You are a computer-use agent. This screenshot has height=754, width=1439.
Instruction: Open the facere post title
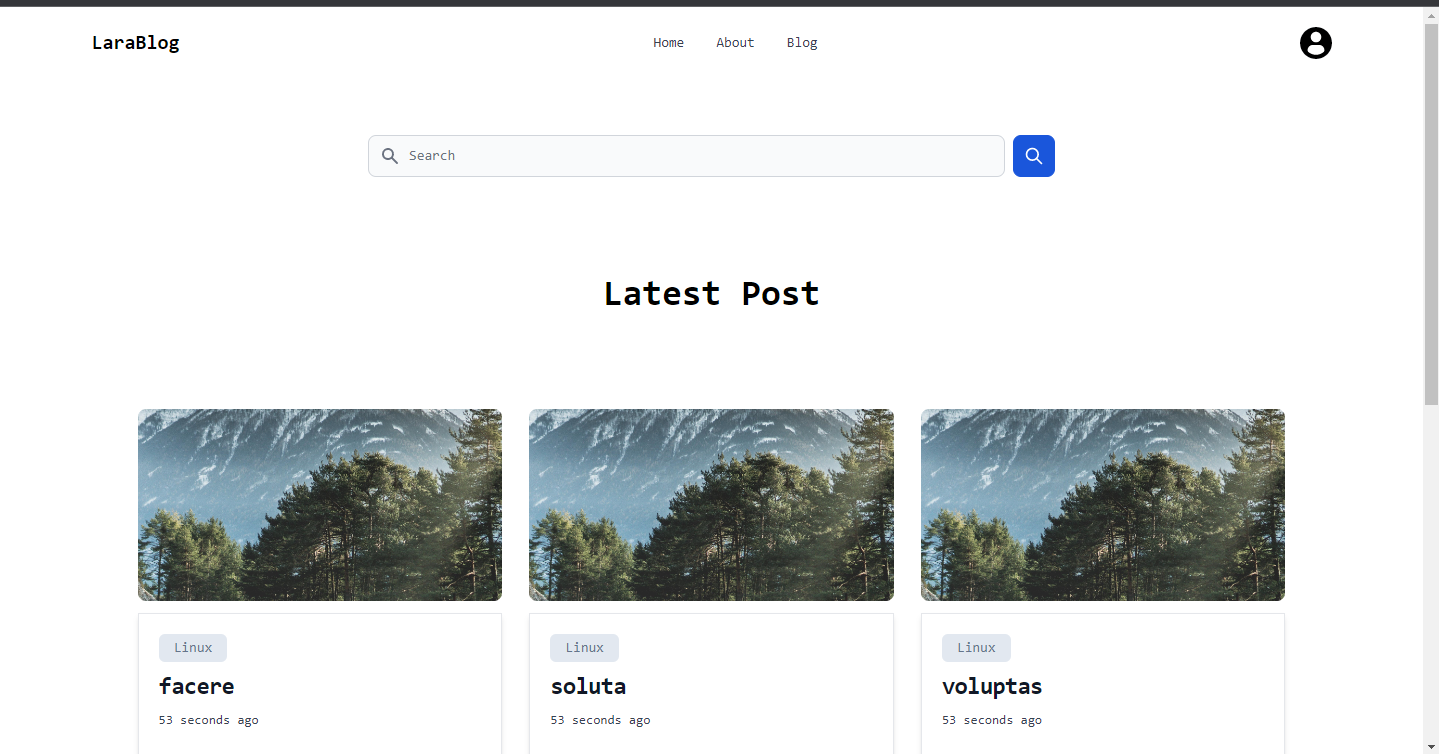coord(196,686)
